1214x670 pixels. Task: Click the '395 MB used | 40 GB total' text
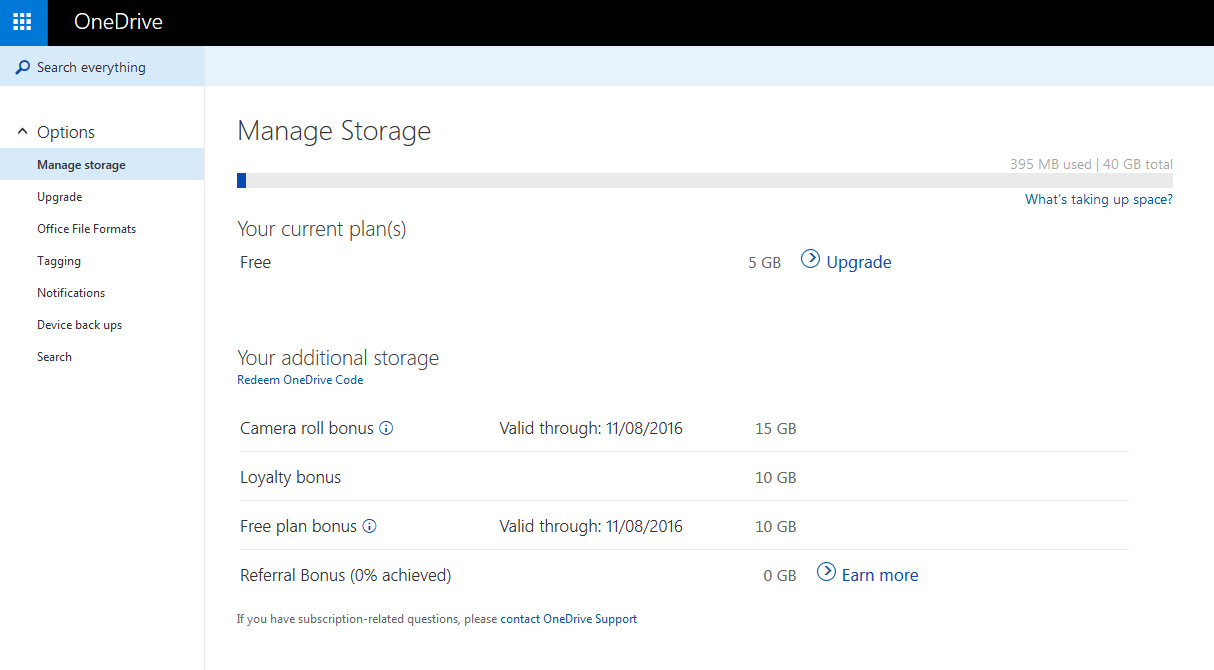pyautogui.click(x=1091, y=164)
